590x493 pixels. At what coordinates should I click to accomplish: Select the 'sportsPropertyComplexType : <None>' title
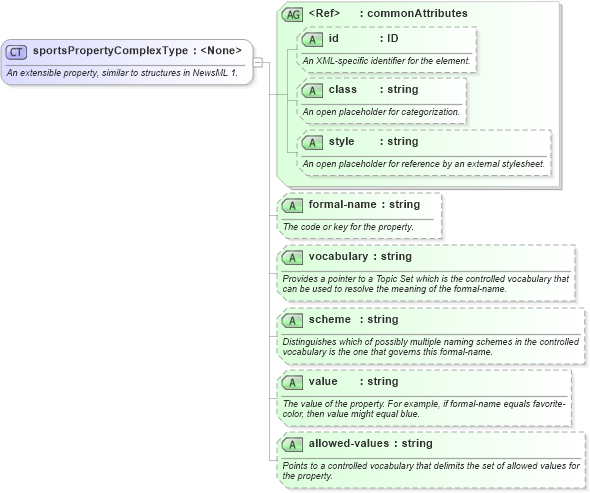137,51
